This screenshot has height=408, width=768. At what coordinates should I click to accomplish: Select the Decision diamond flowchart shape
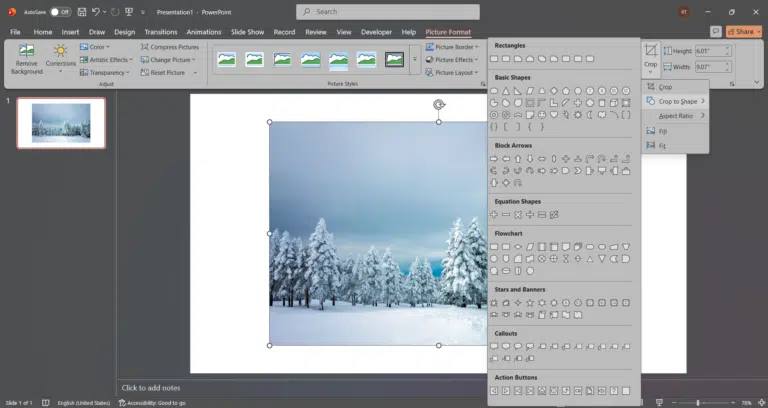pyautogui.click(x=518, y=247)
